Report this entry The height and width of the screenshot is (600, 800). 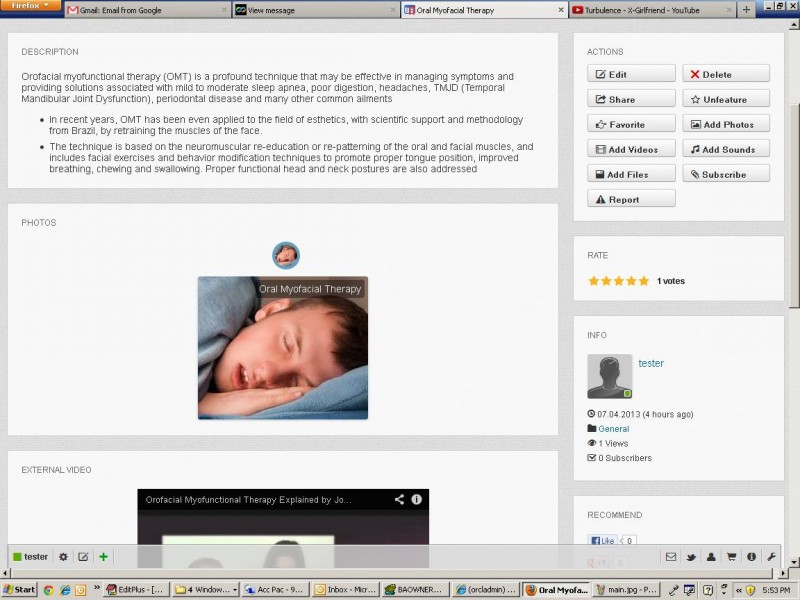(x=631, y=199)
